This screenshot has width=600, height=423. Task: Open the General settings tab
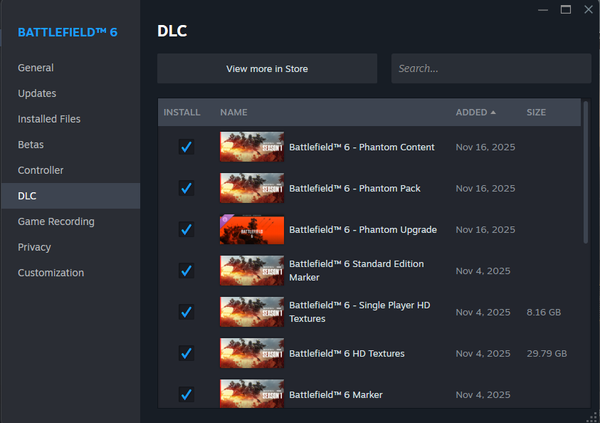tap(36, 68)
